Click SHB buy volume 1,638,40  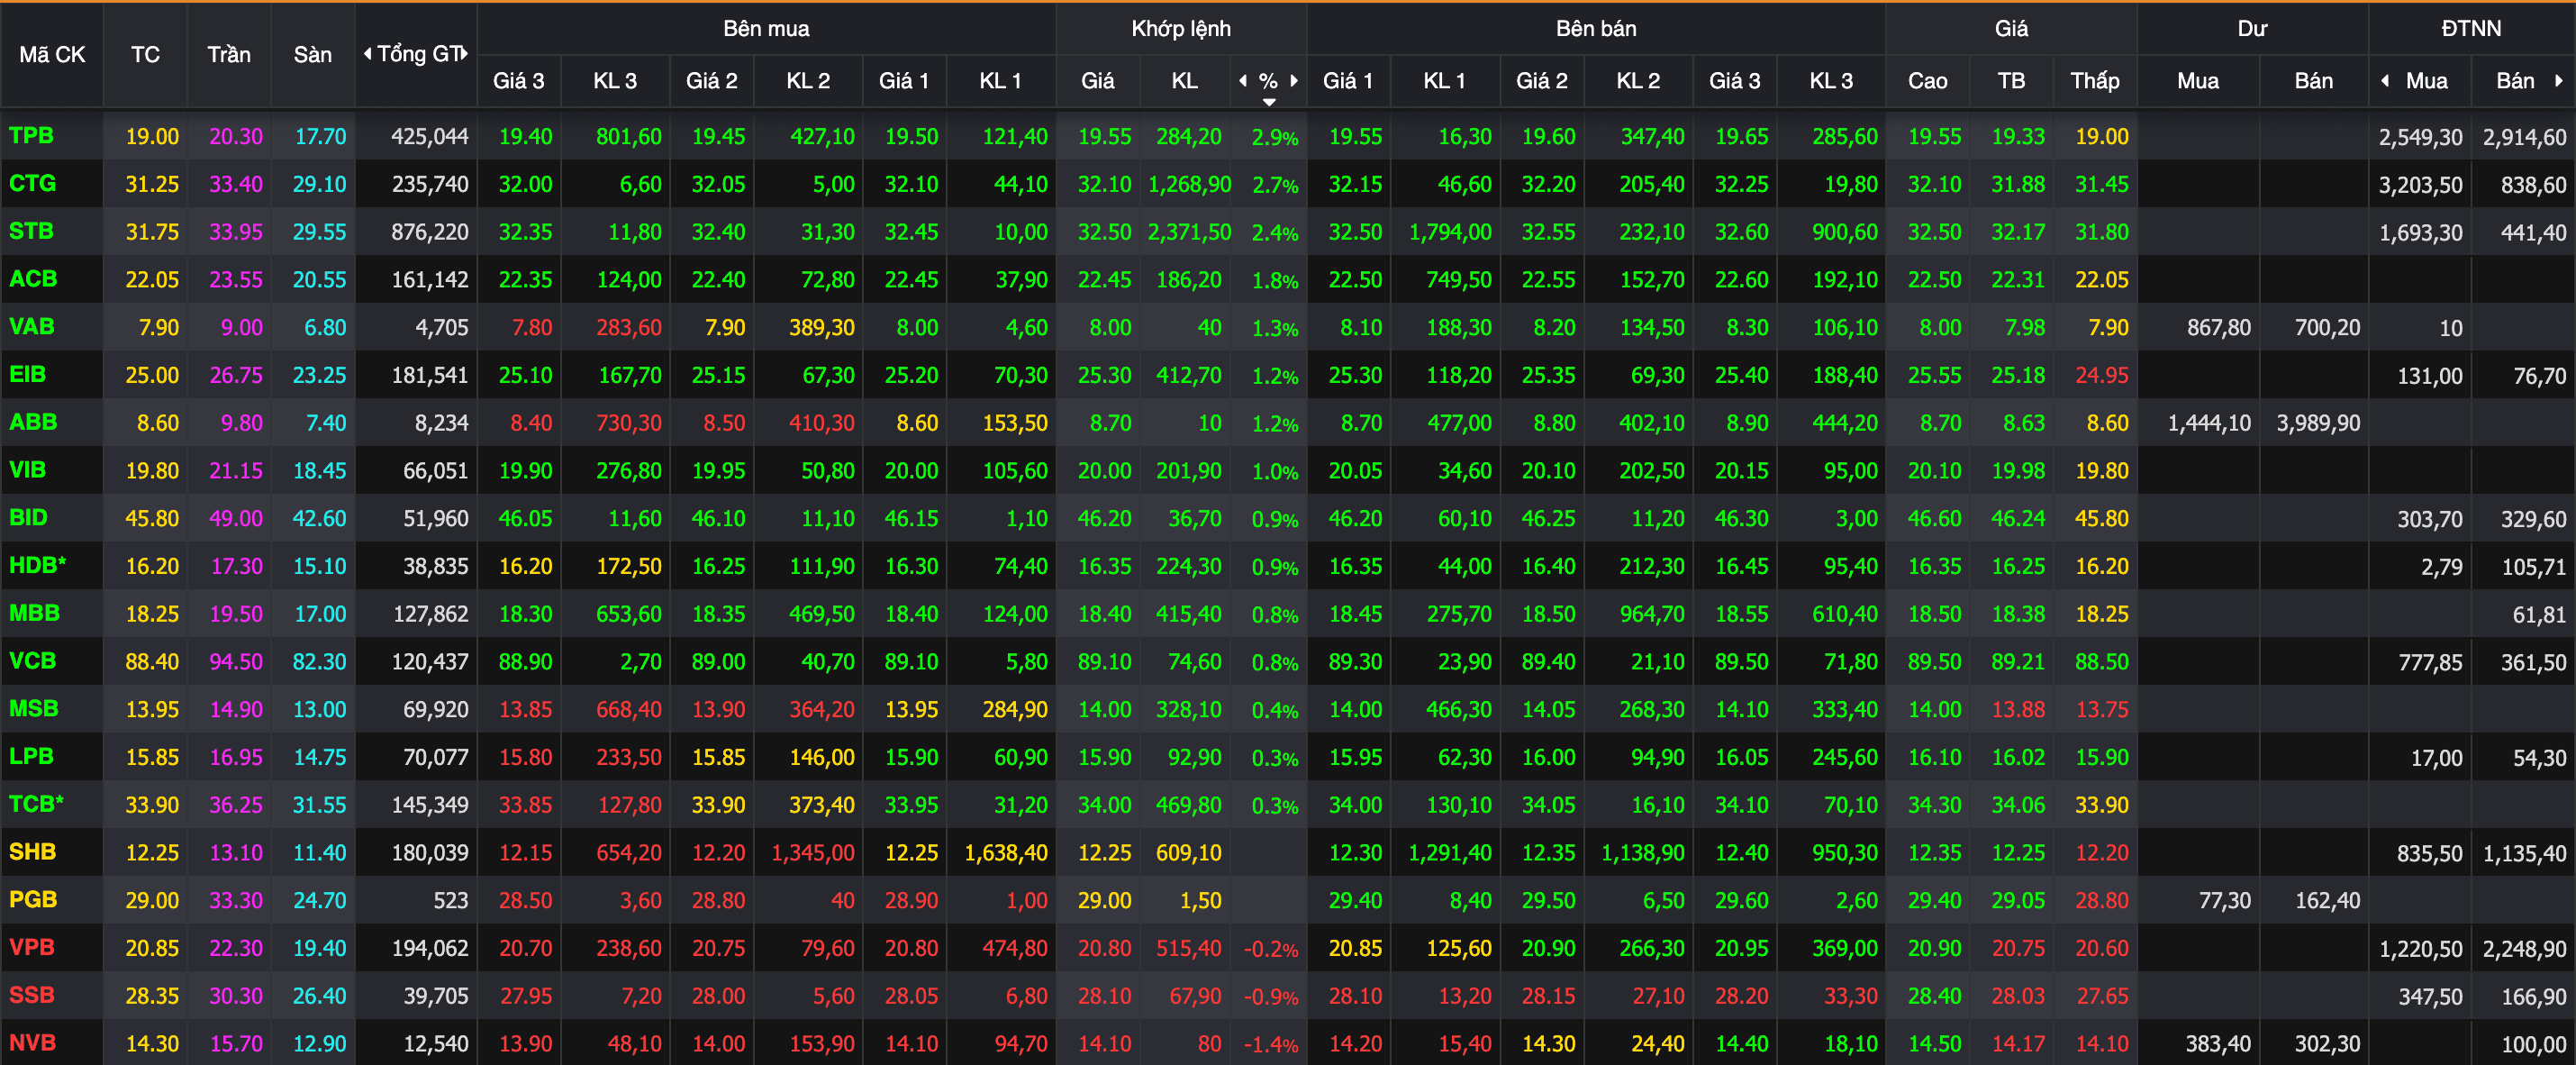point(1006,853)
